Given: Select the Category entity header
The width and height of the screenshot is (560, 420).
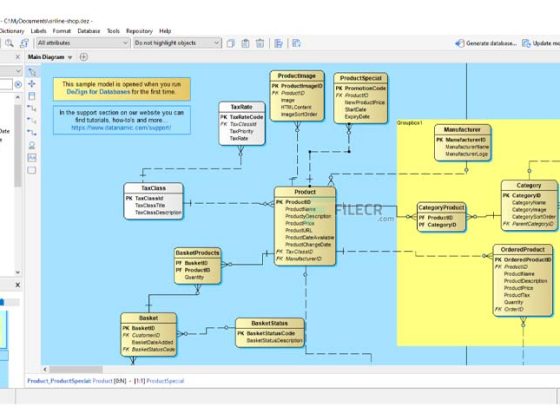Looking at the screenshot, I should pyautogui.click(x=529, y=186).
